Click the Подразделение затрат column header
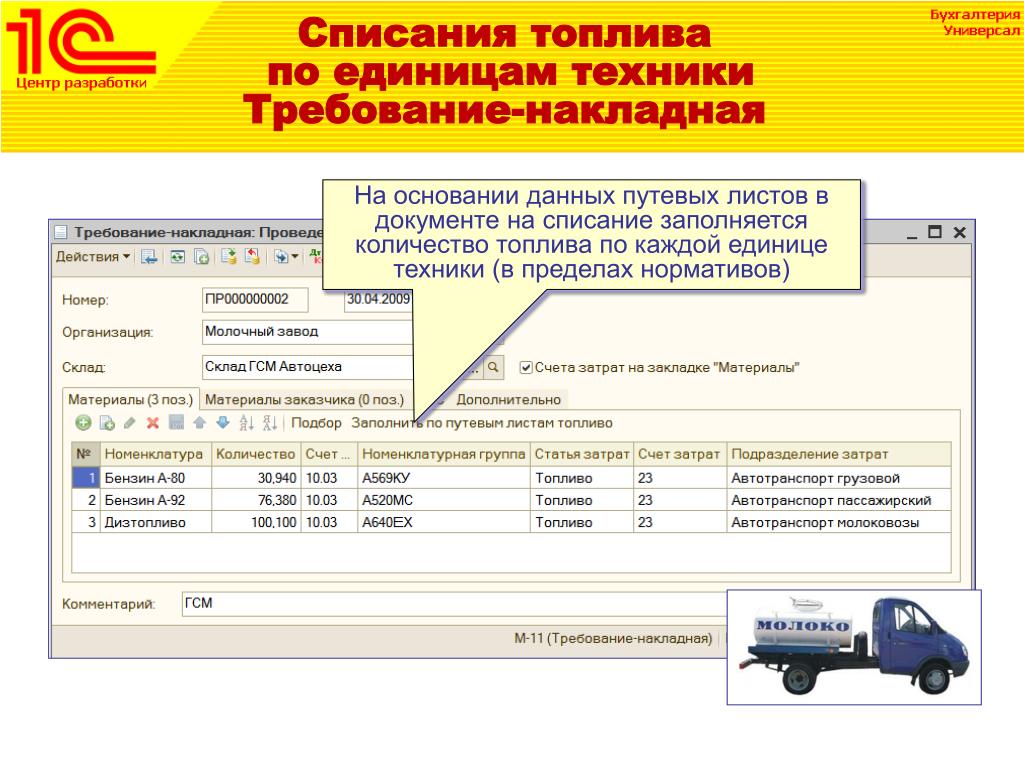1024x768 pixels. point(839,454)
